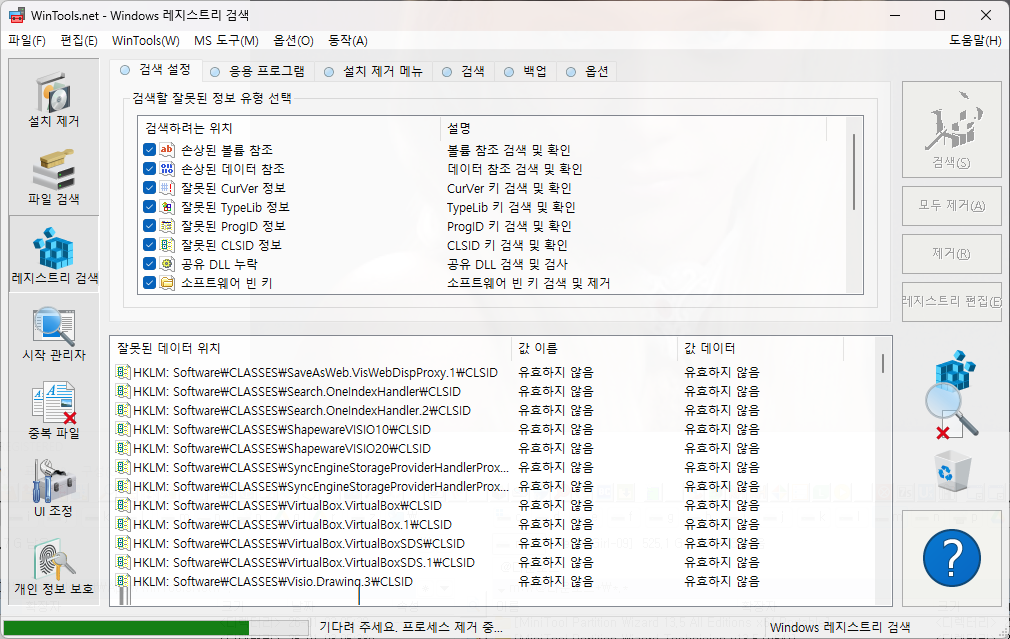Open the 파일(F) menu
This screenshot has width=1010, height=639.
tap(27, 41)
